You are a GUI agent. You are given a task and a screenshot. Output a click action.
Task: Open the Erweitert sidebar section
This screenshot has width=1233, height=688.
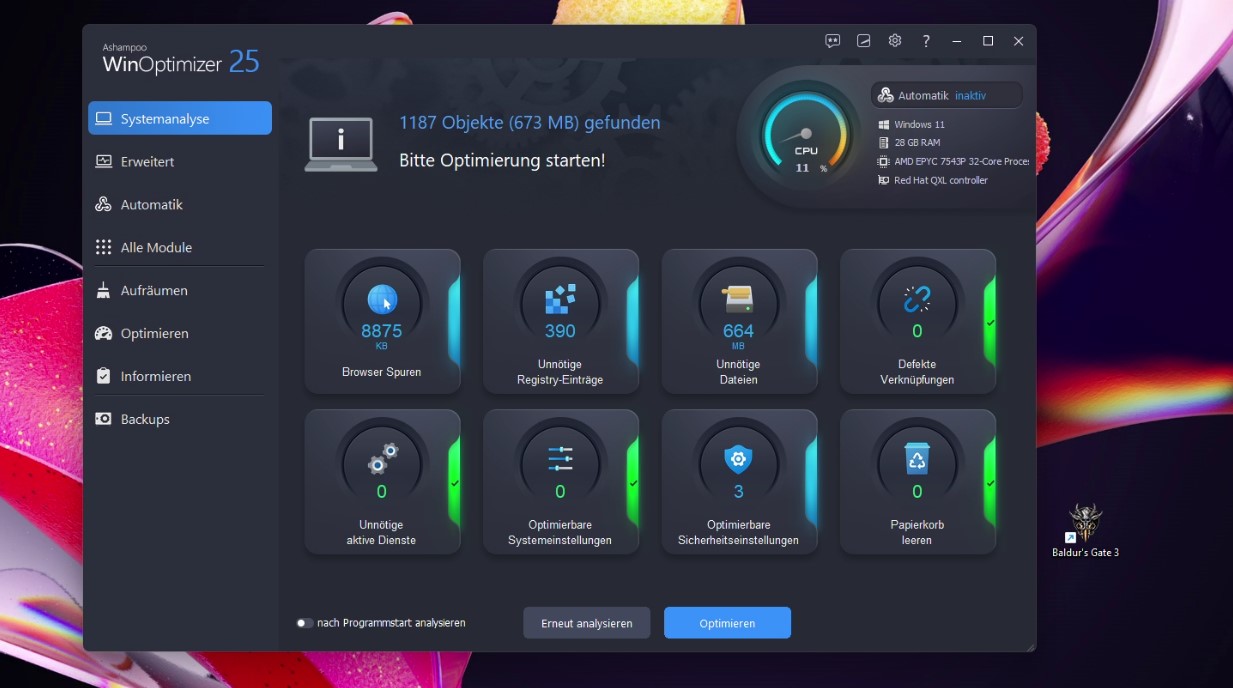click(147, 161)
